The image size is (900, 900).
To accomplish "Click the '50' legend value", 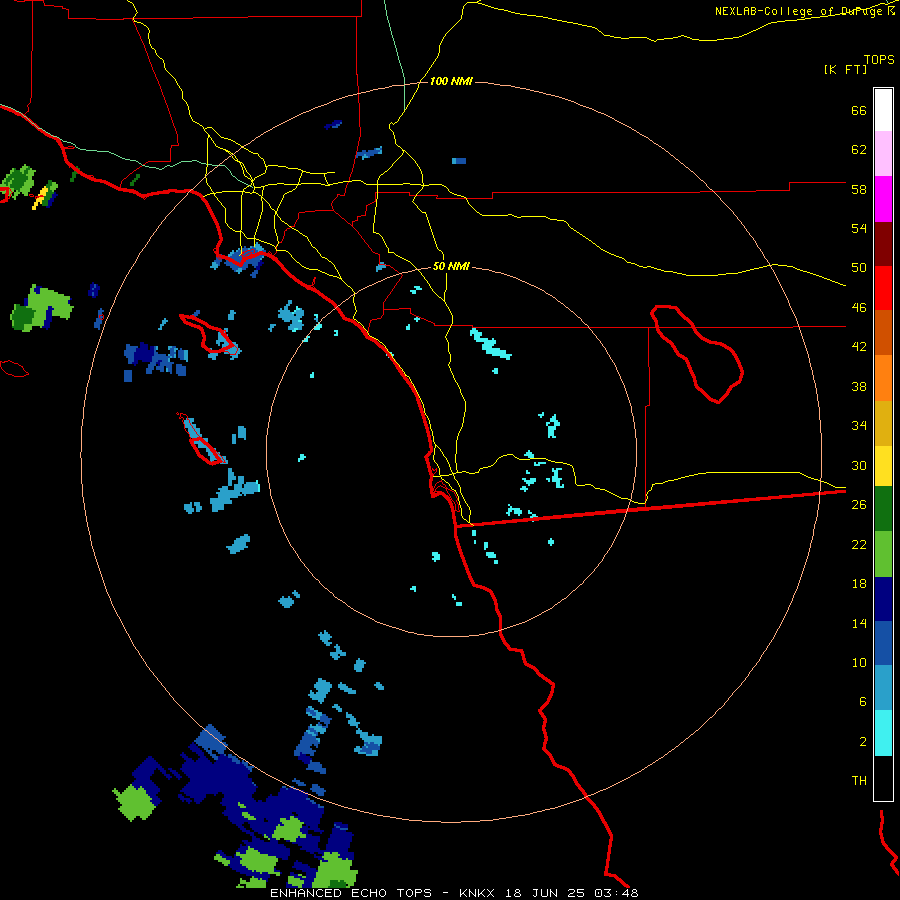I will [x=859, y=268].
